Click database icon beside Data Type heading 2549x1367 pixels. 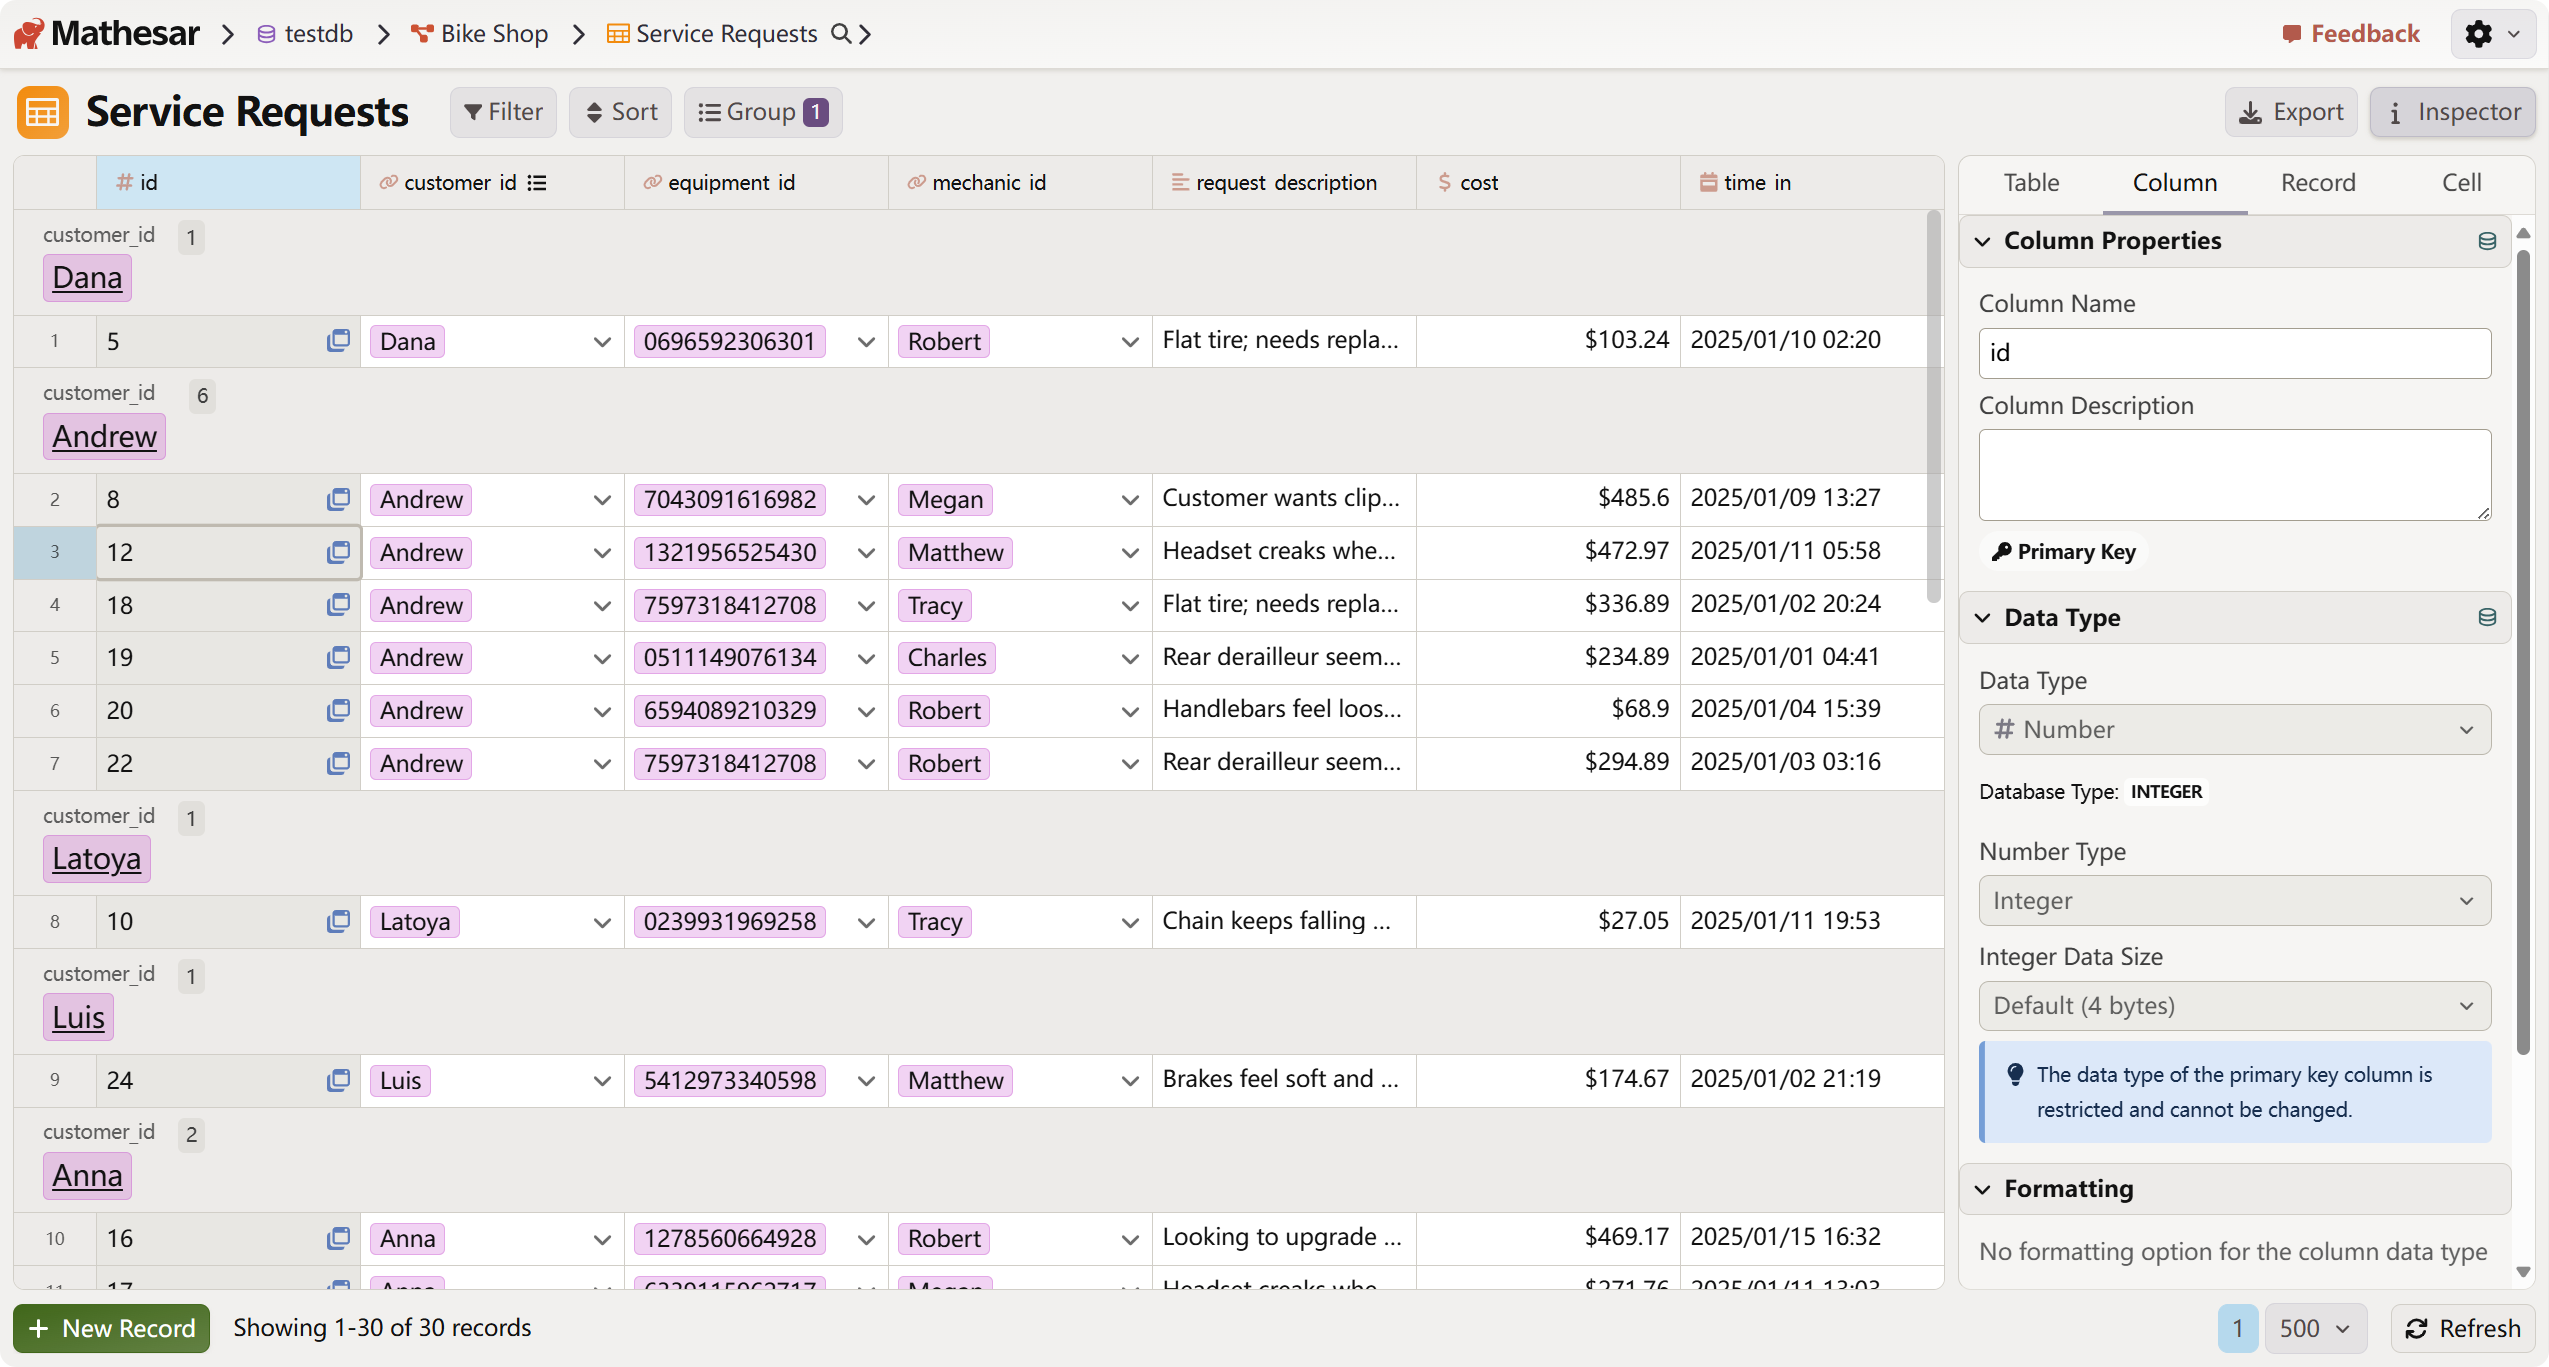pos(2487,617)
